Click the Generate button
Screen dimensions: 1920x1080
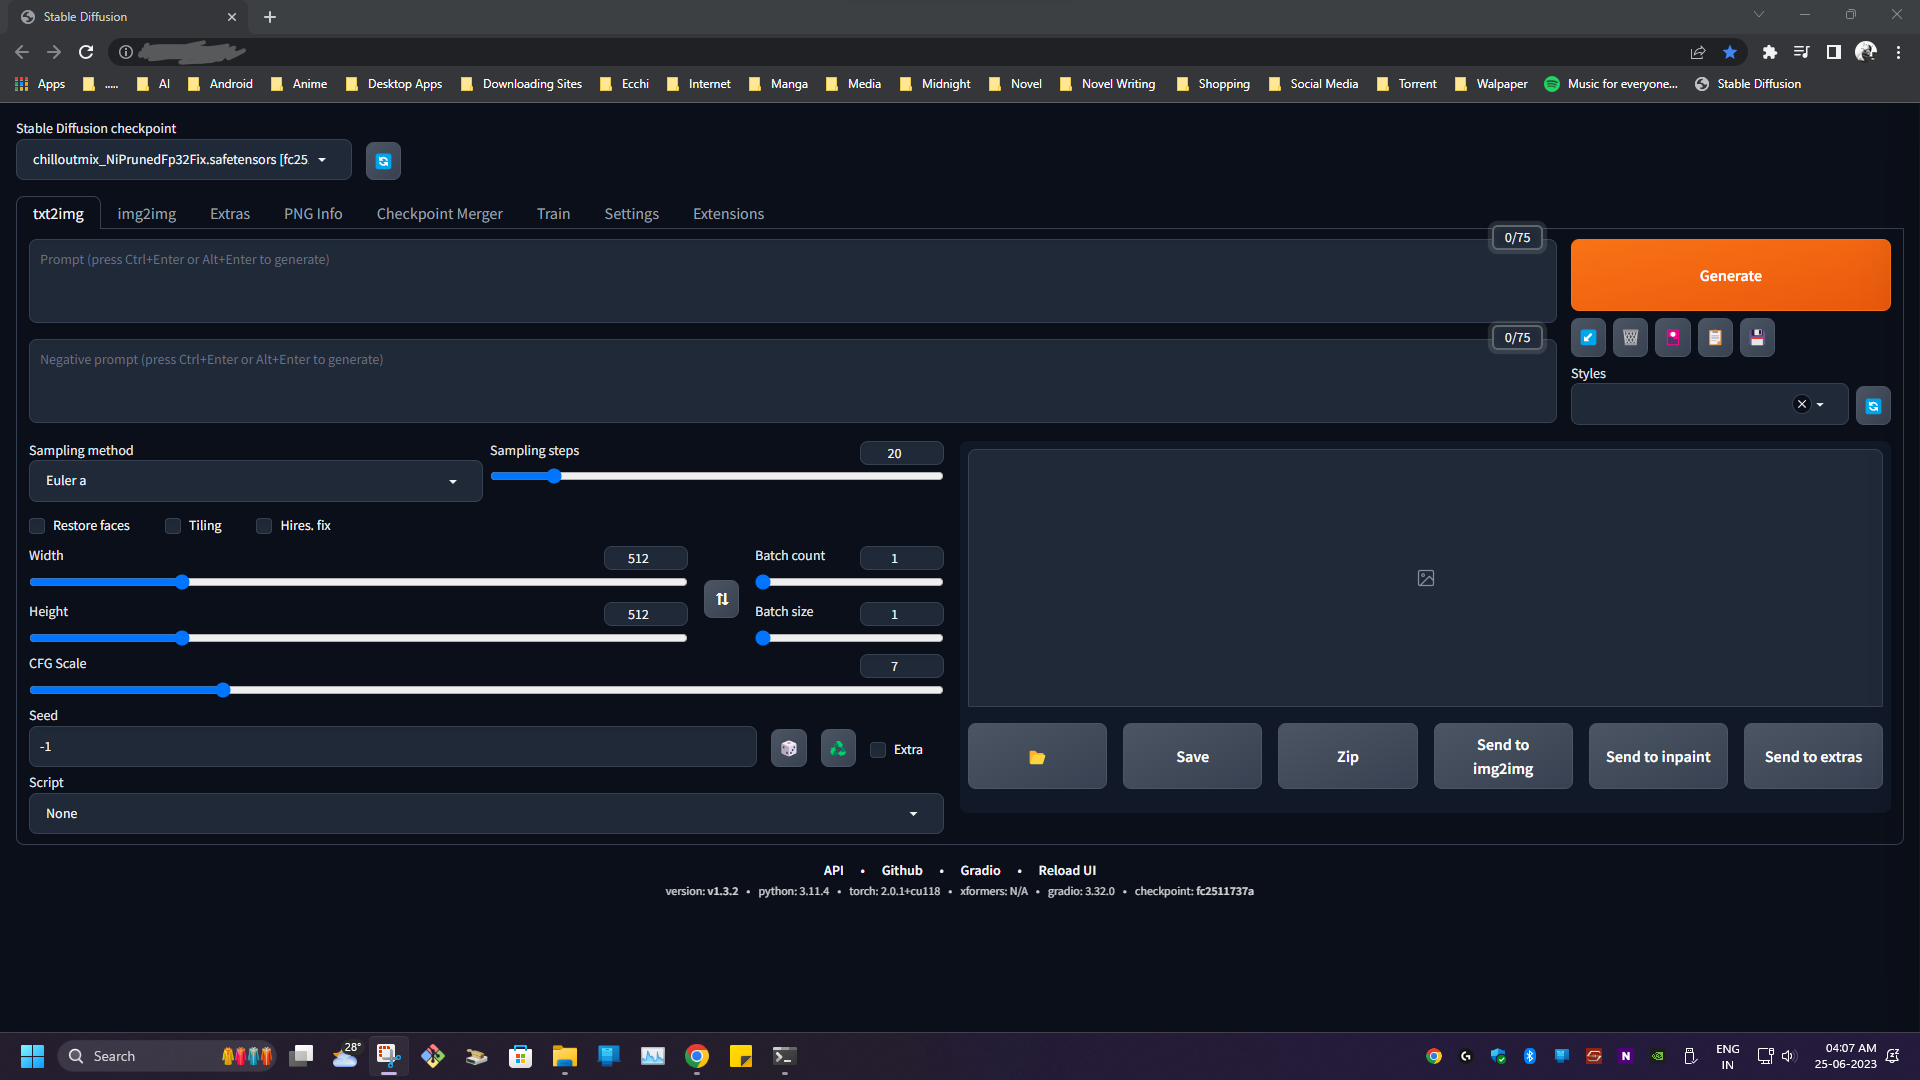(1730, 275)
